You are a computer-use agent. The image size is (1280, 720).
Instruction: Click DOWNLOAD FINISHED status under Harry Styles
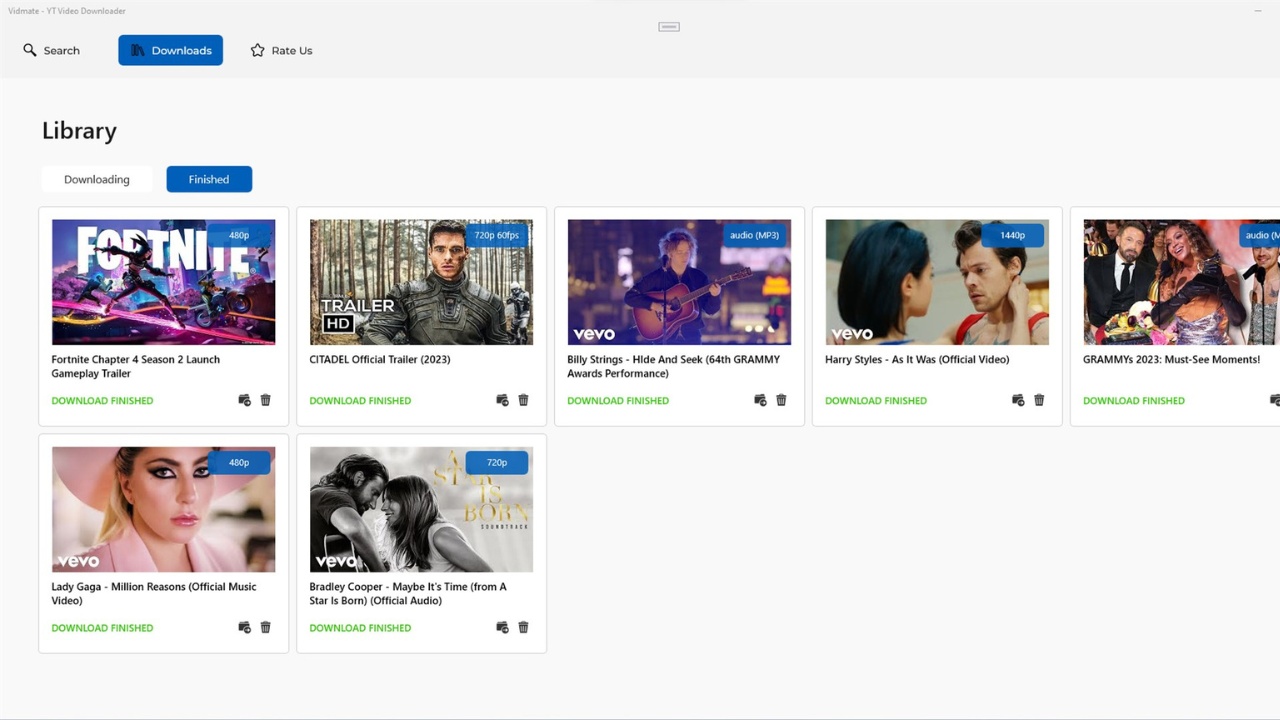pos(876,400)
